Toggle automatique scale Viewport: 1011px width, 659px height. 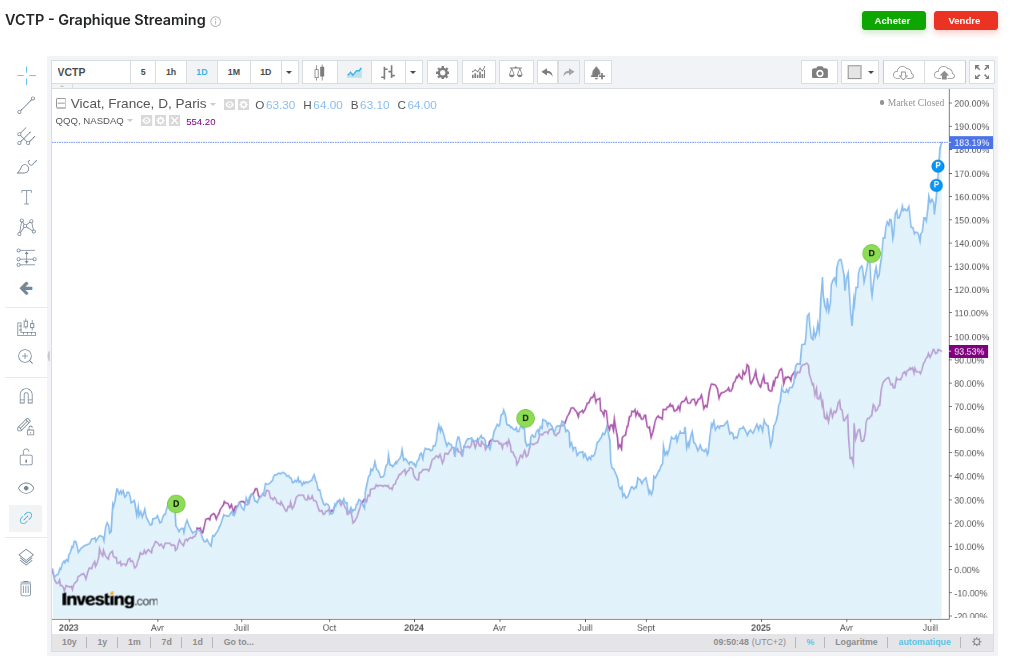[x=925, y=642]
